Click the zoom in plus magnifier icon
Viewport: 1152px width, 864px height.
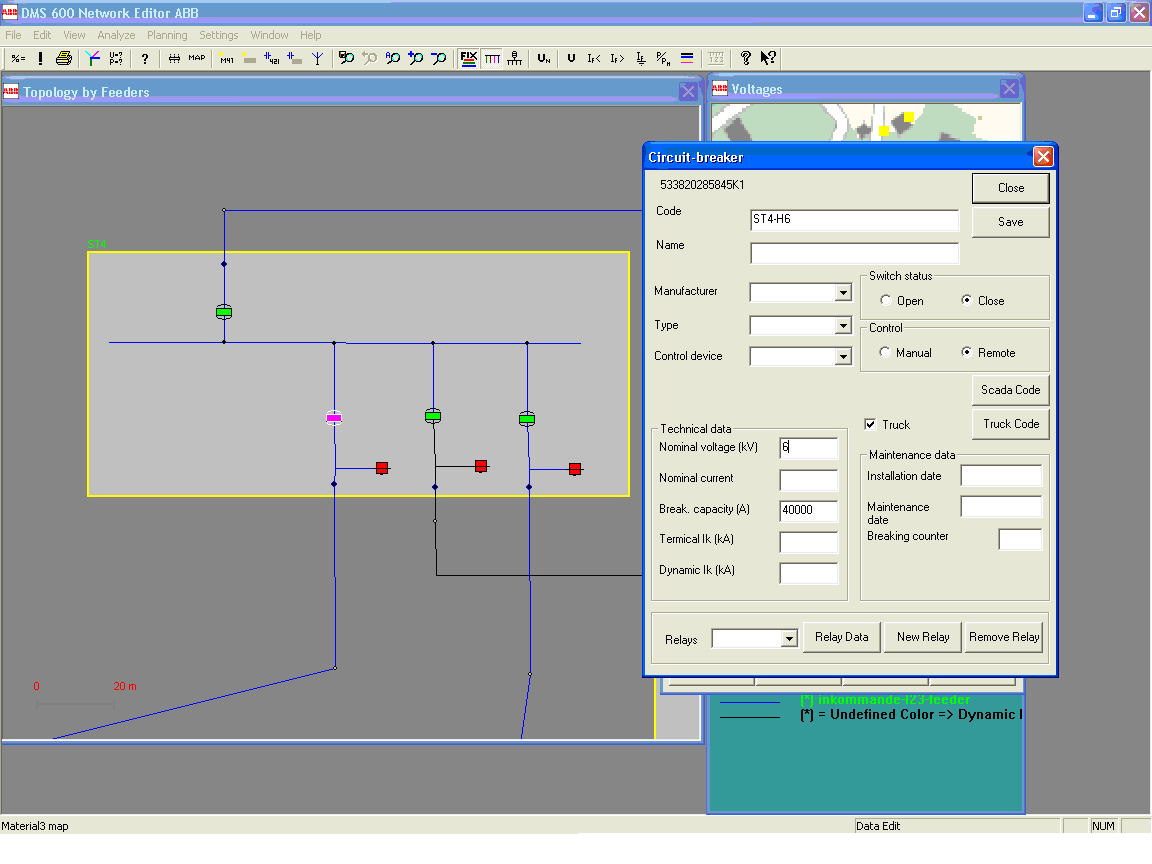pos(416,58)
